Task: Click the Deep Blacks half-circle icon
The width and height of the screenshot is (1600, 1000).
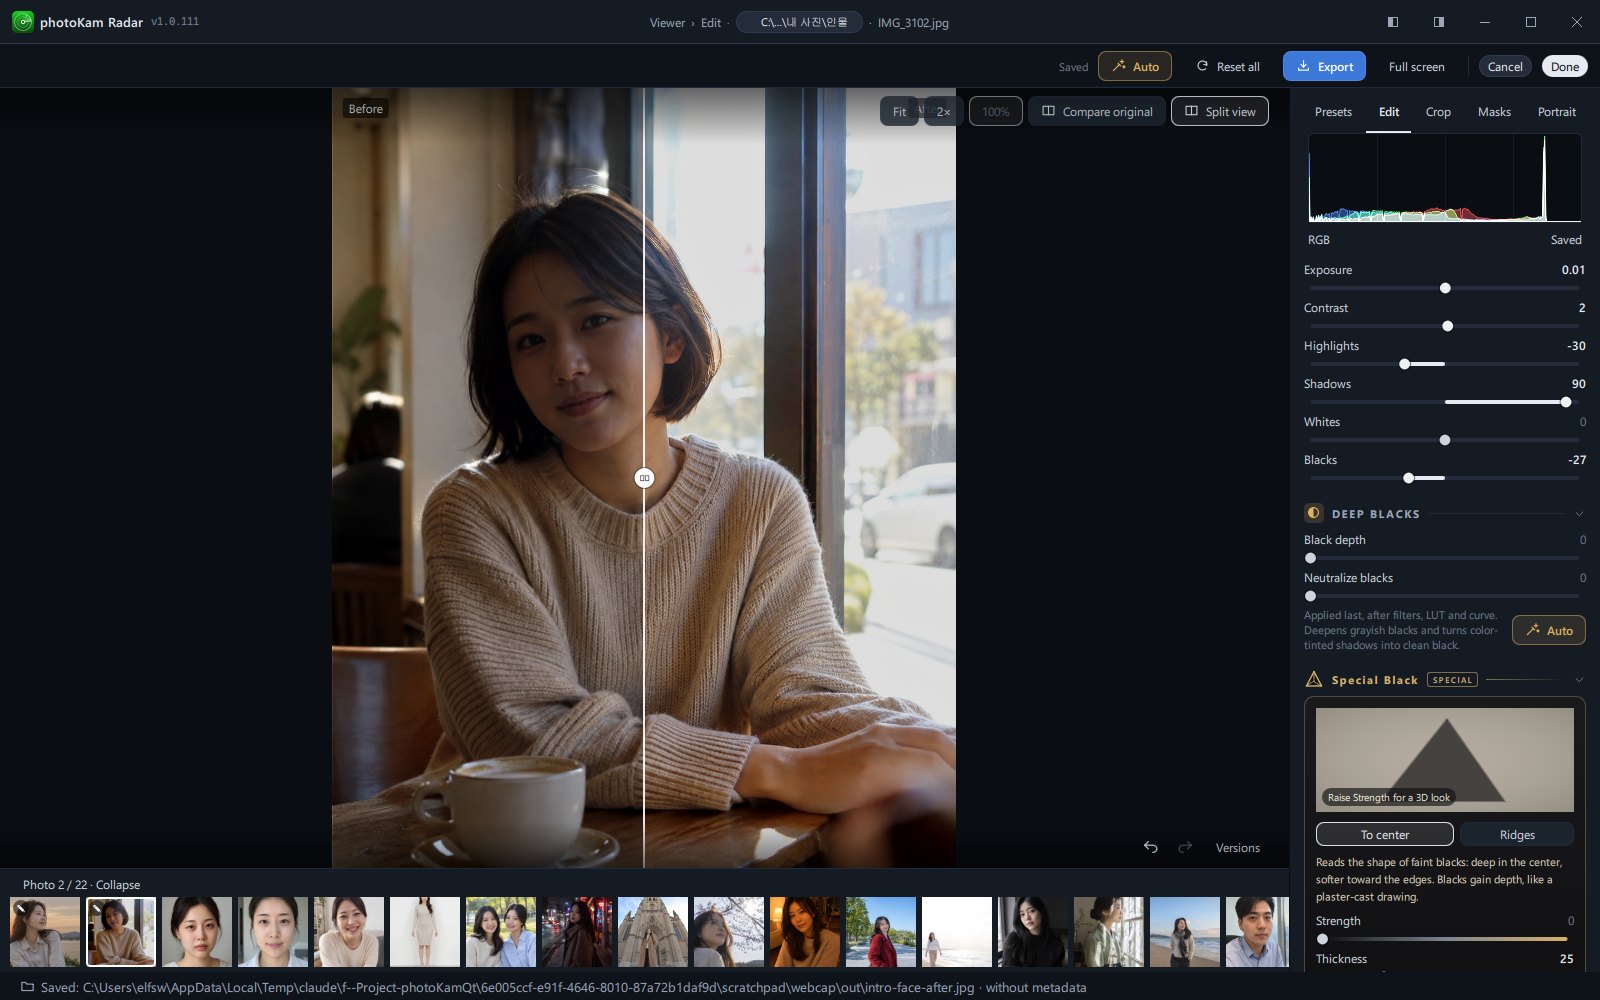Action: click(1314, 513)
